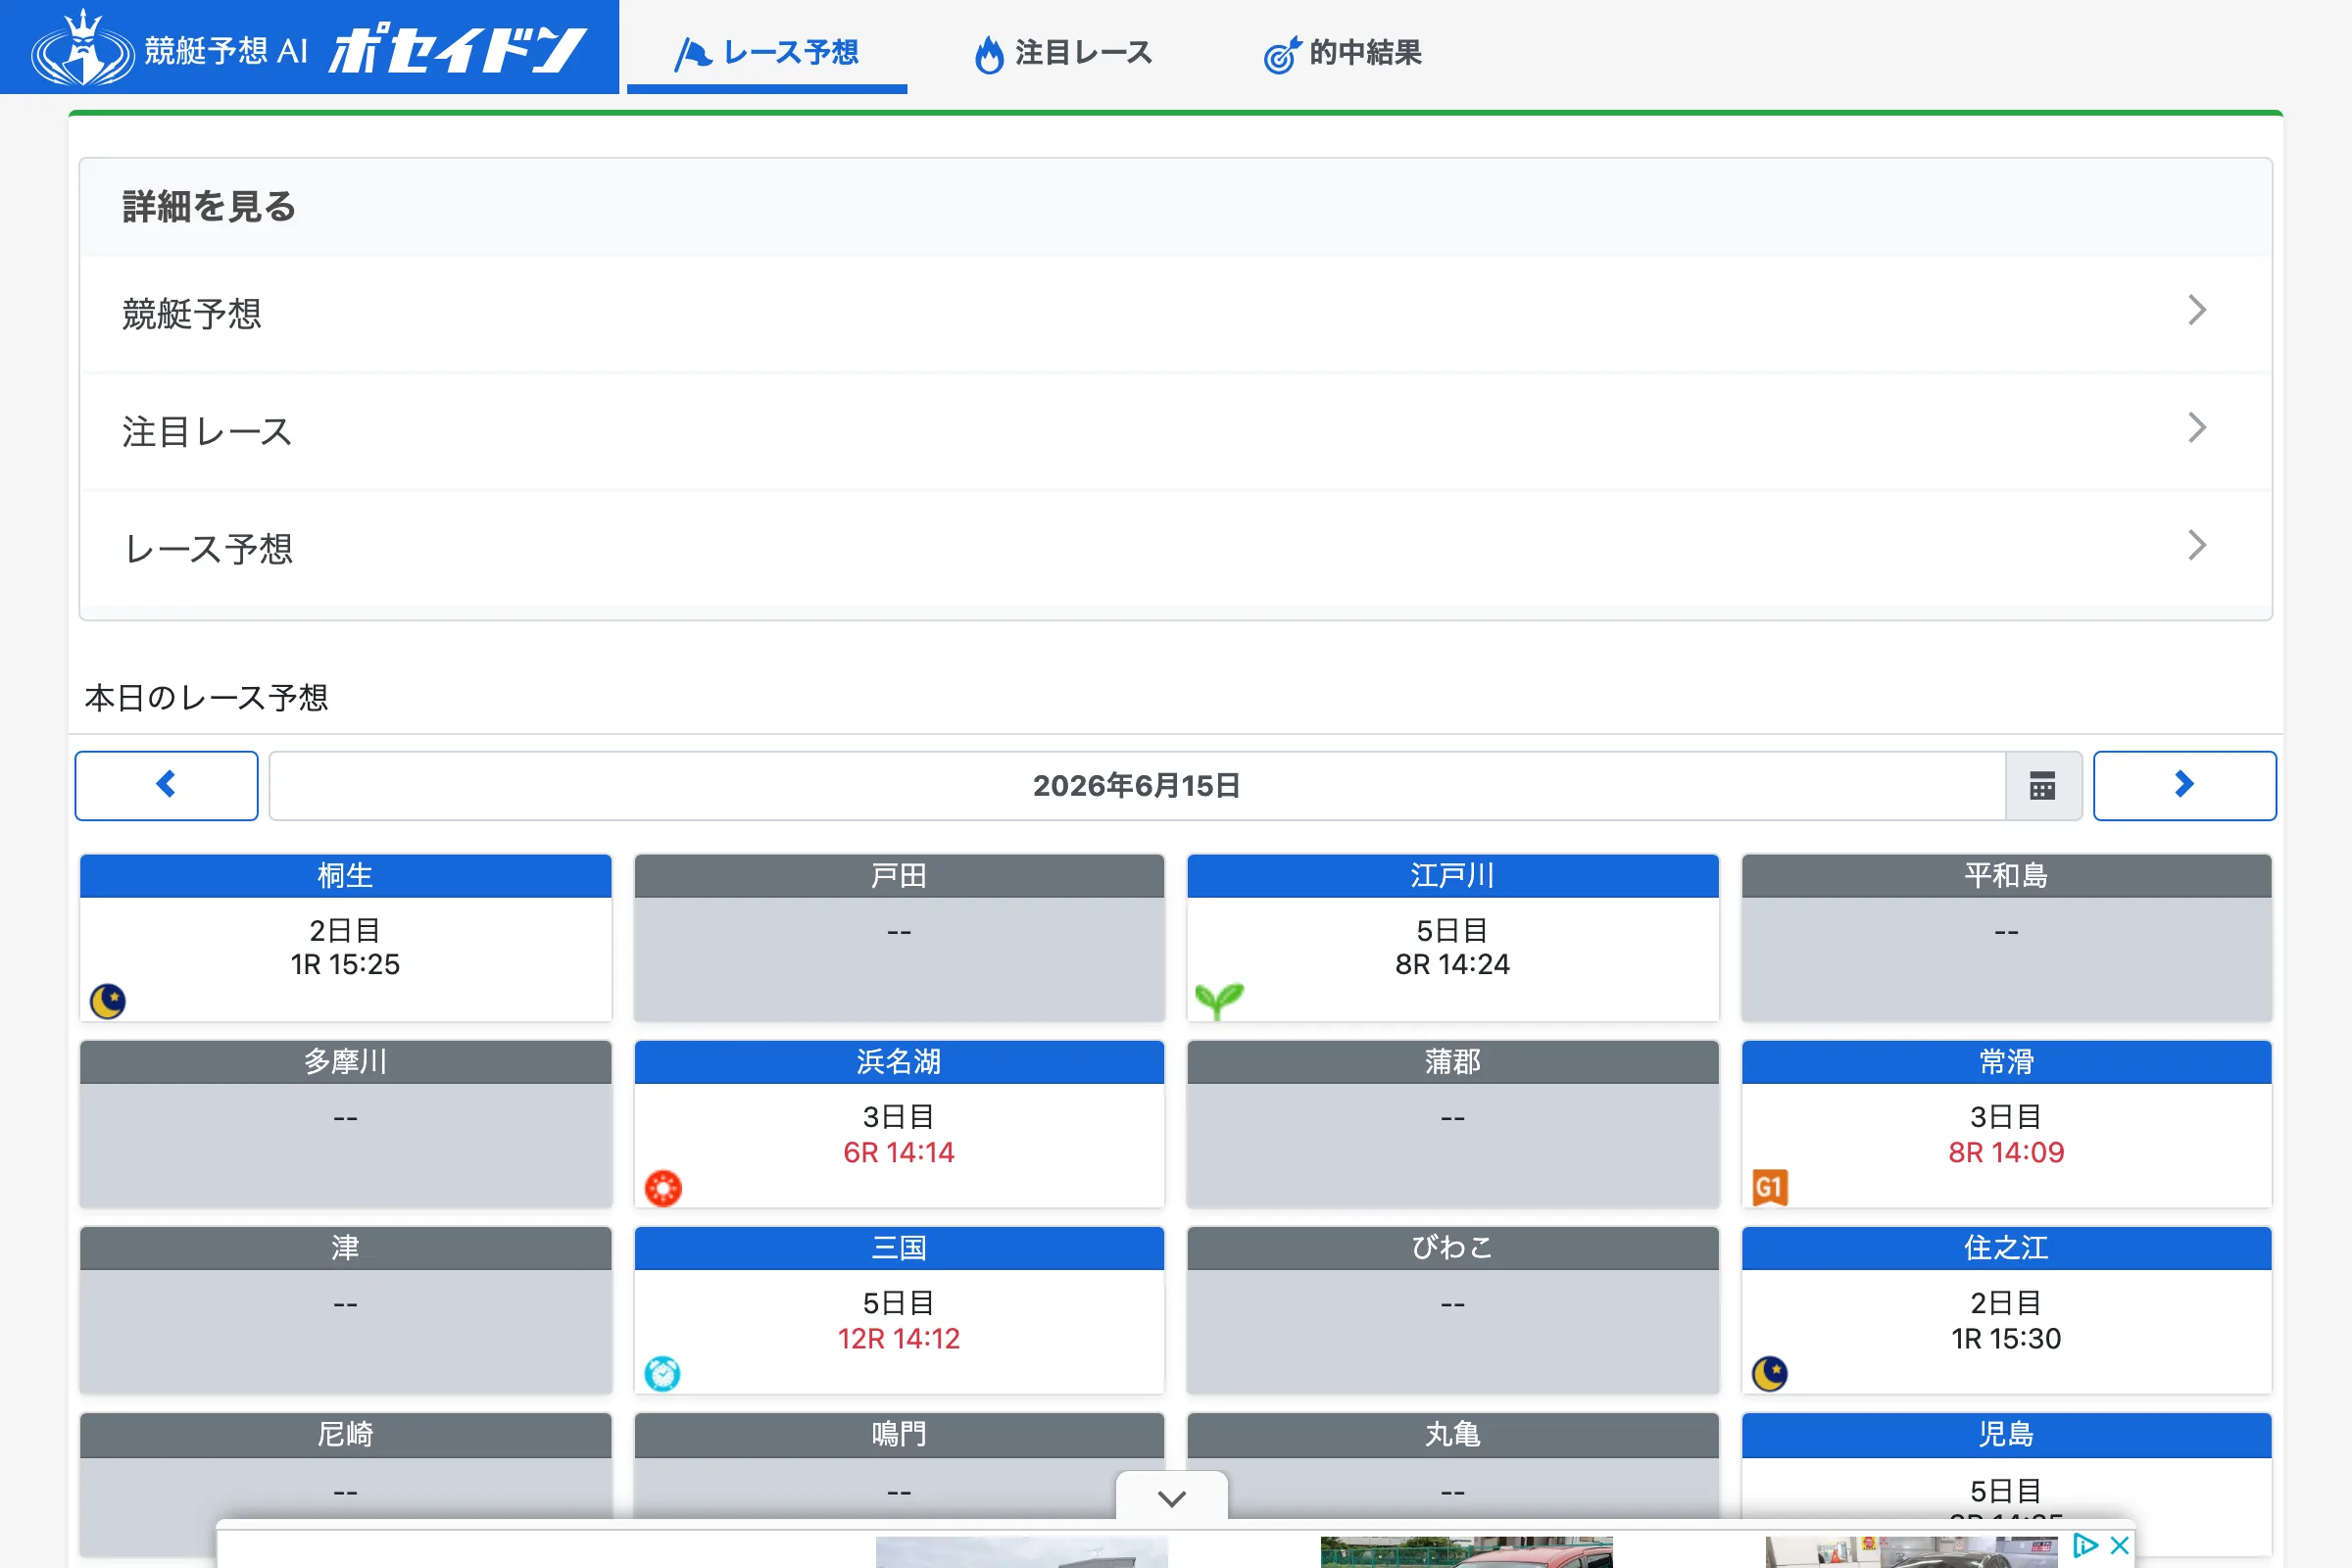This screenshot has height=1568, width=2352.
Task: Click the date field 2026年6月15日
Action: (1137, 785)
